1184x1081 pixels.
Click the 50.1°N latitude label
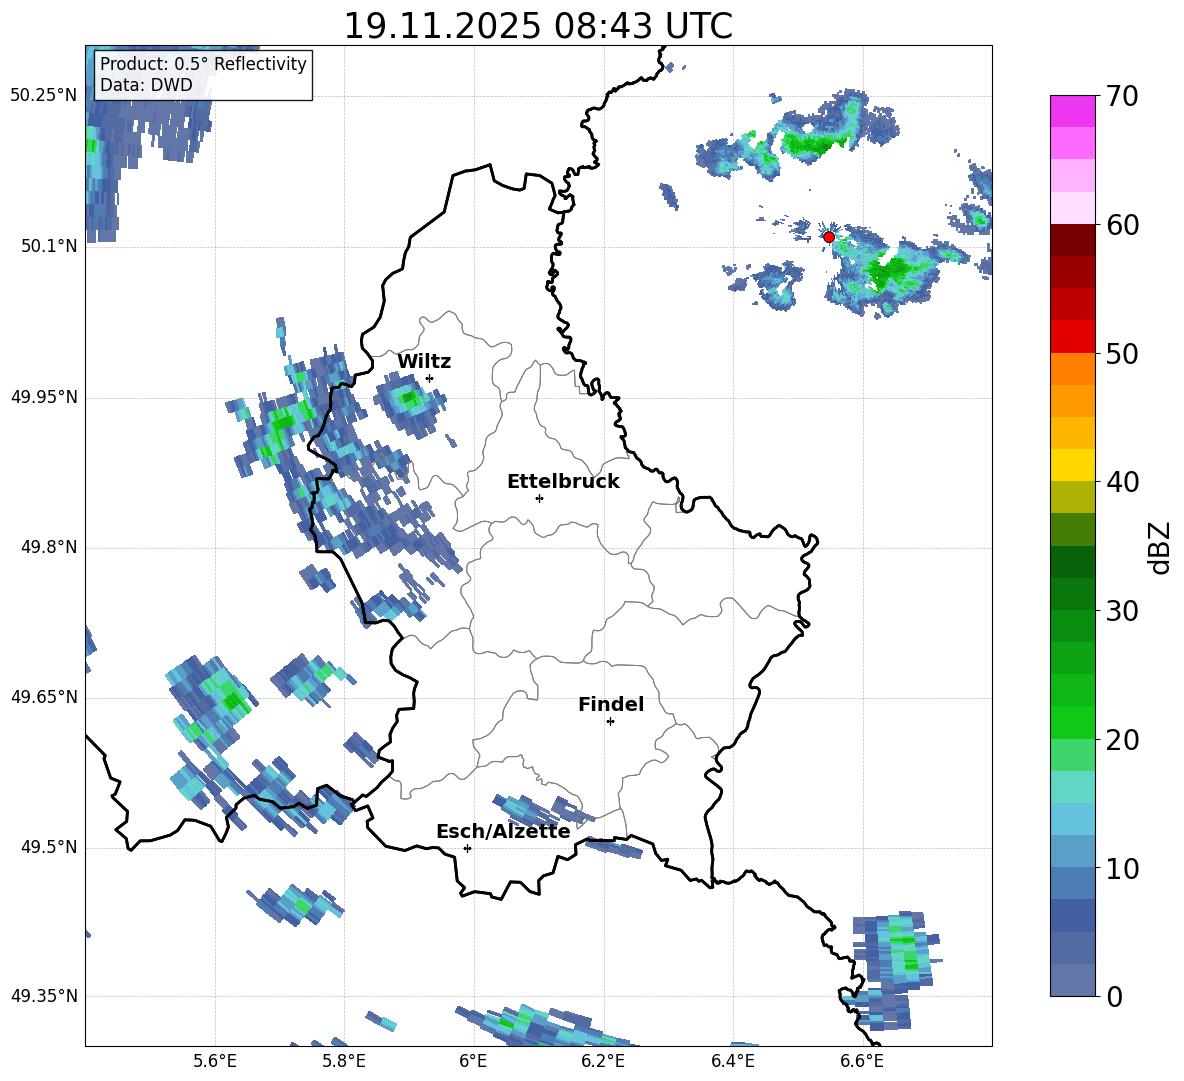point(48,246)
